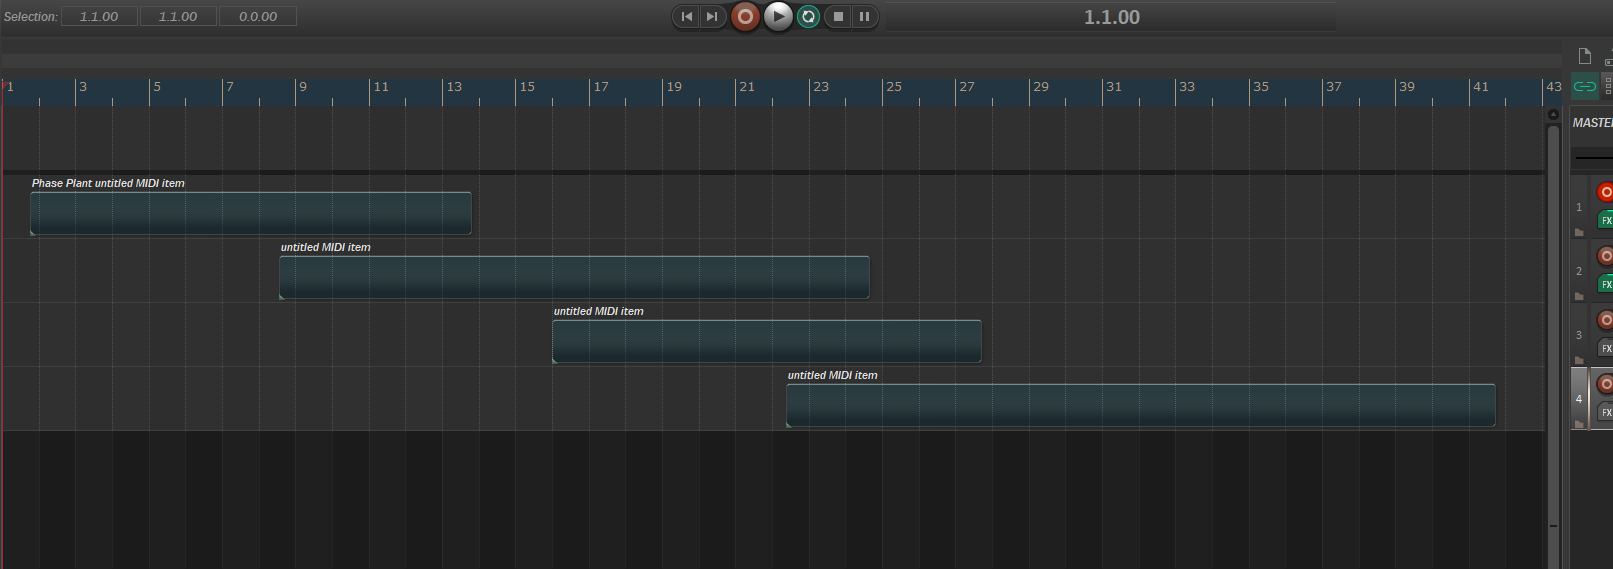Click the Selection end field

tap(178, 16)
